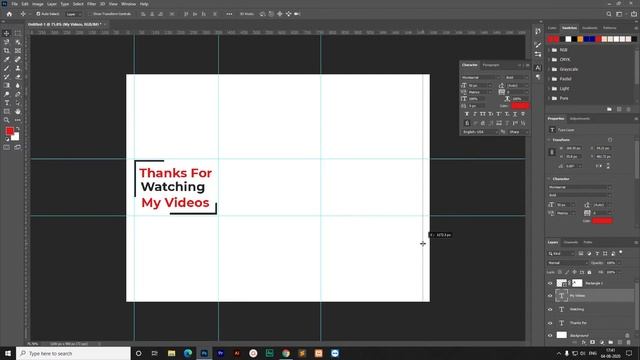
Task: Open the Character panel dock icon
Action: click(x=538, y=68)
